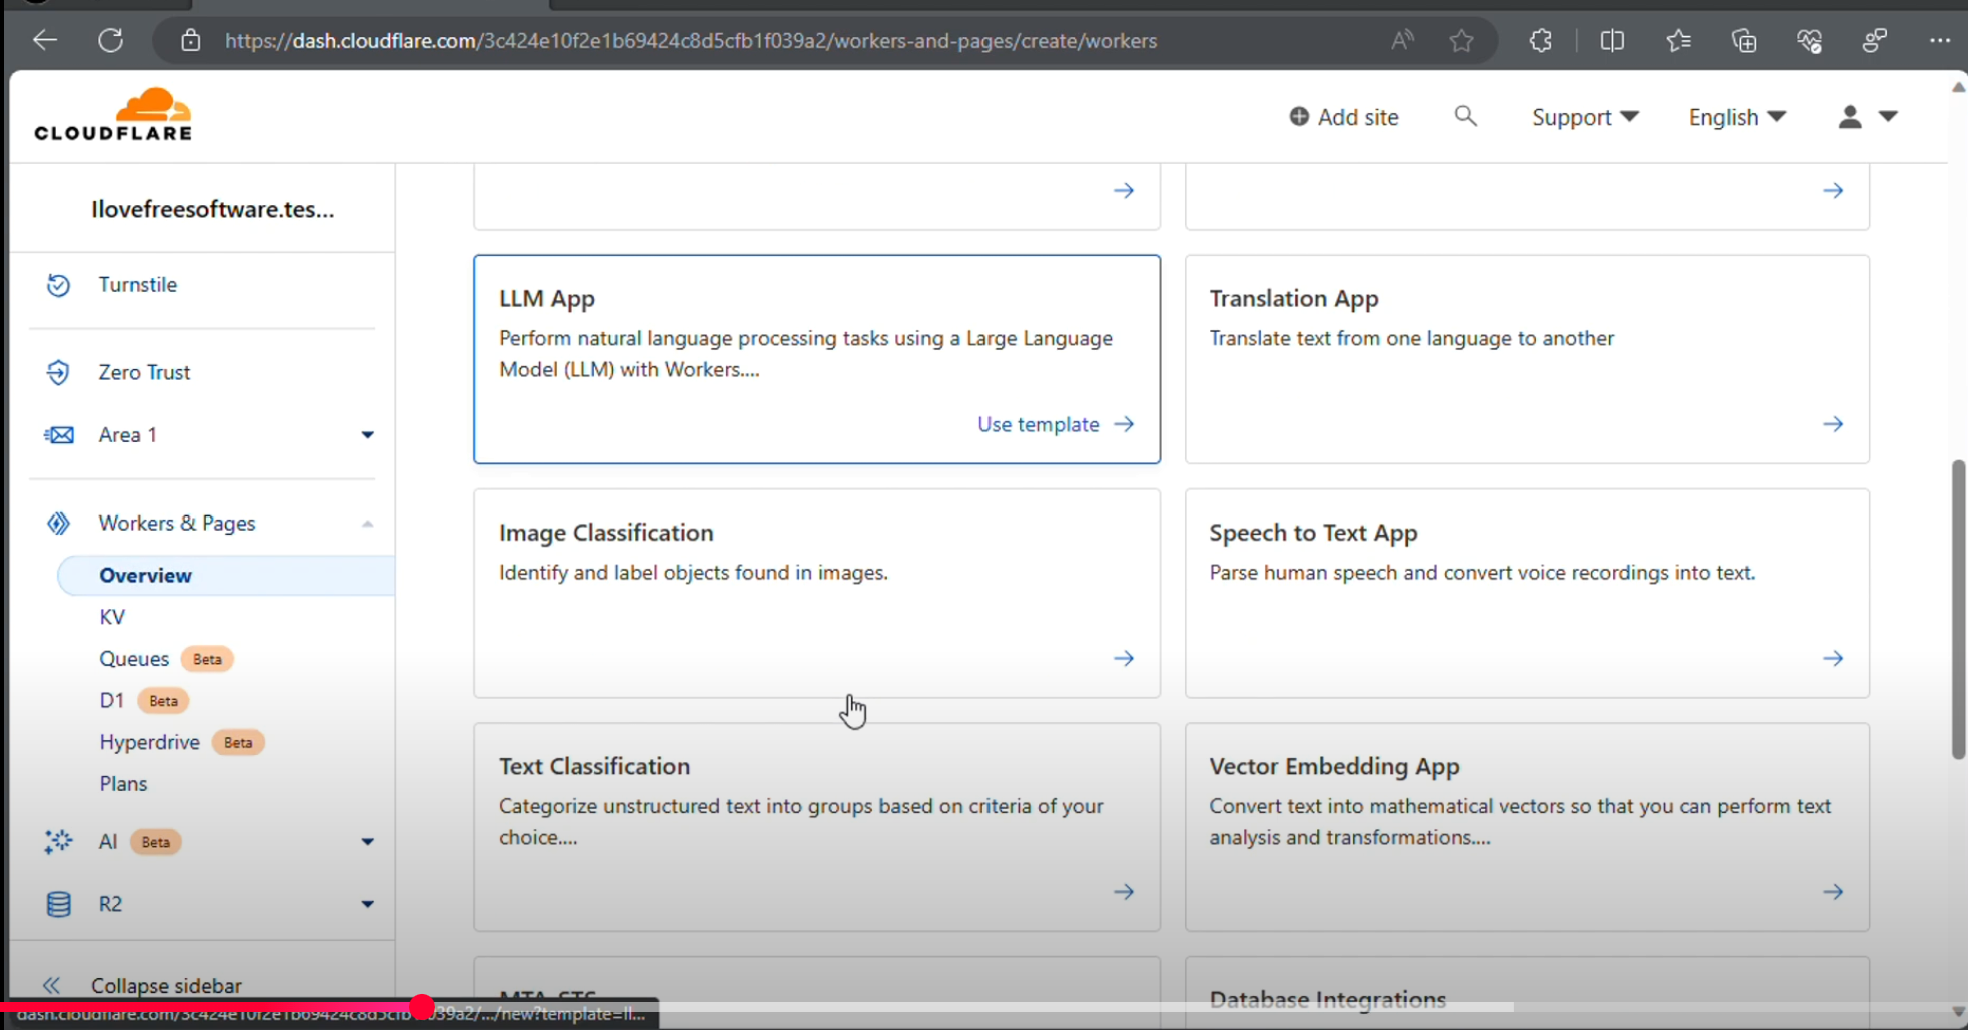Image resolution: width=1968 pixels, height=1030 pixels.
Task: Open search with magnifier icon
Action: tap(1465, 116)
